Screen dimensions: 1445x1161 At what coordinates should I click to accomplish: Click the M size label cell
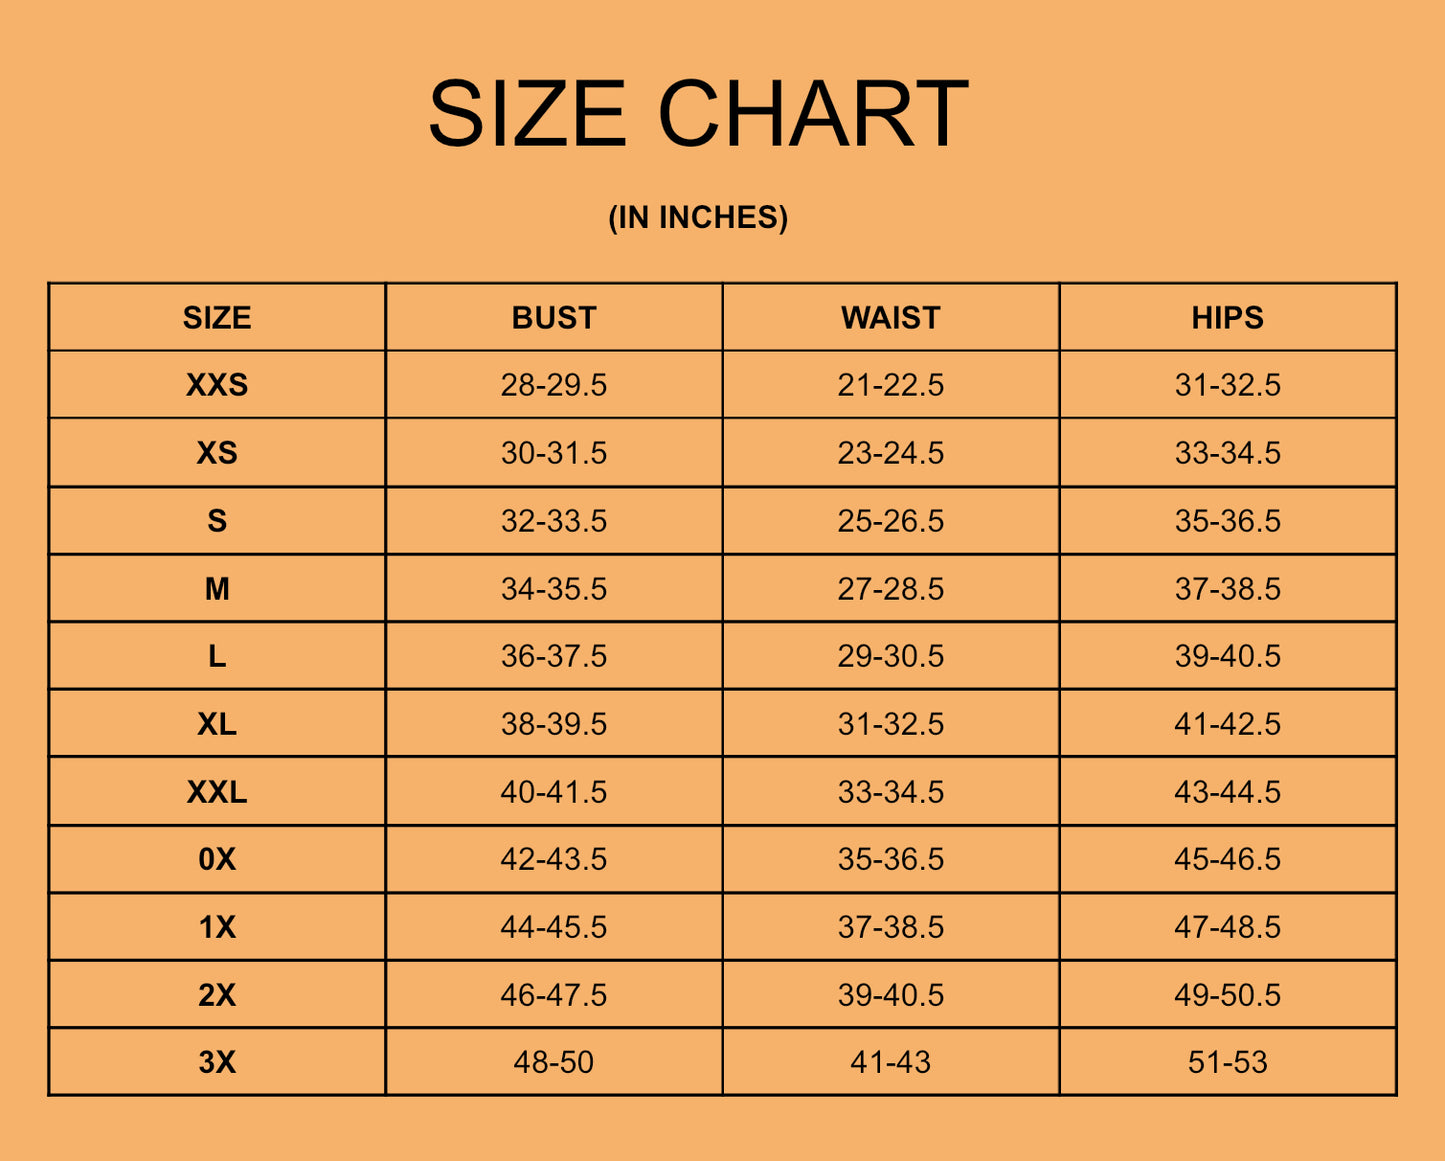point(217,589)
